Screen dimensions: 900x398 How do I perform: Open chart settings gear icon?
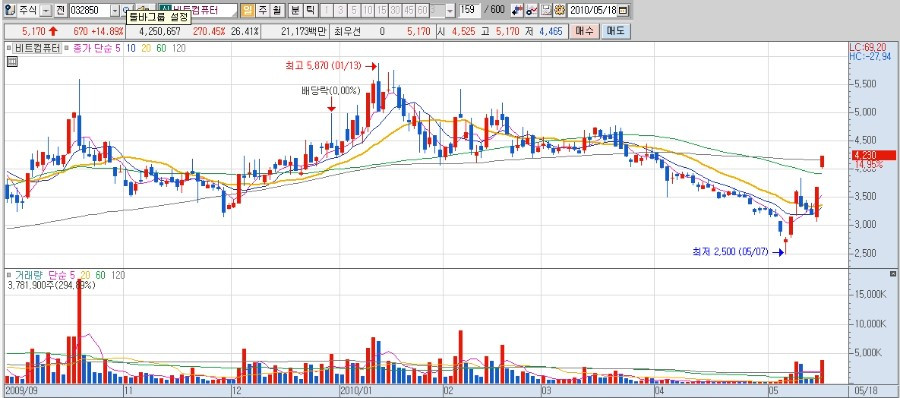(x=559, y=10)
